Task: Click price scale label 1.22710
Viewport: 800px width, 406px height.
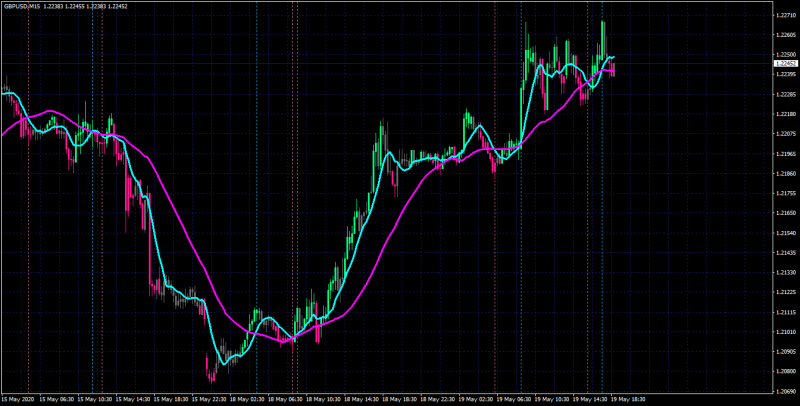Action: (785, 16)
